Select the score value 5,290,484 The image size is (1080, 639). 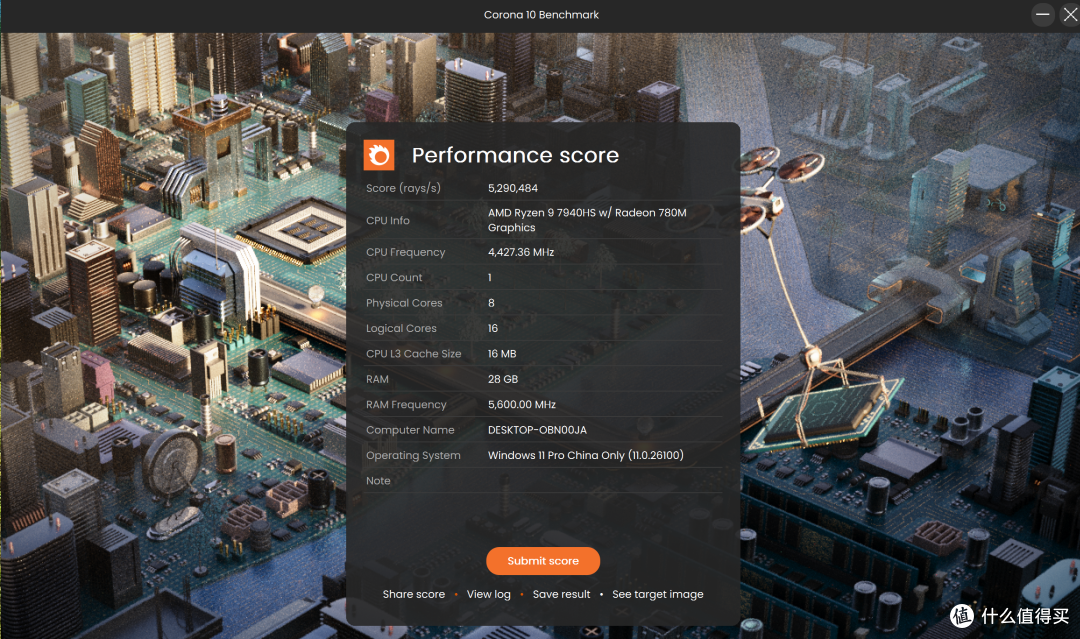coord(512,188)
